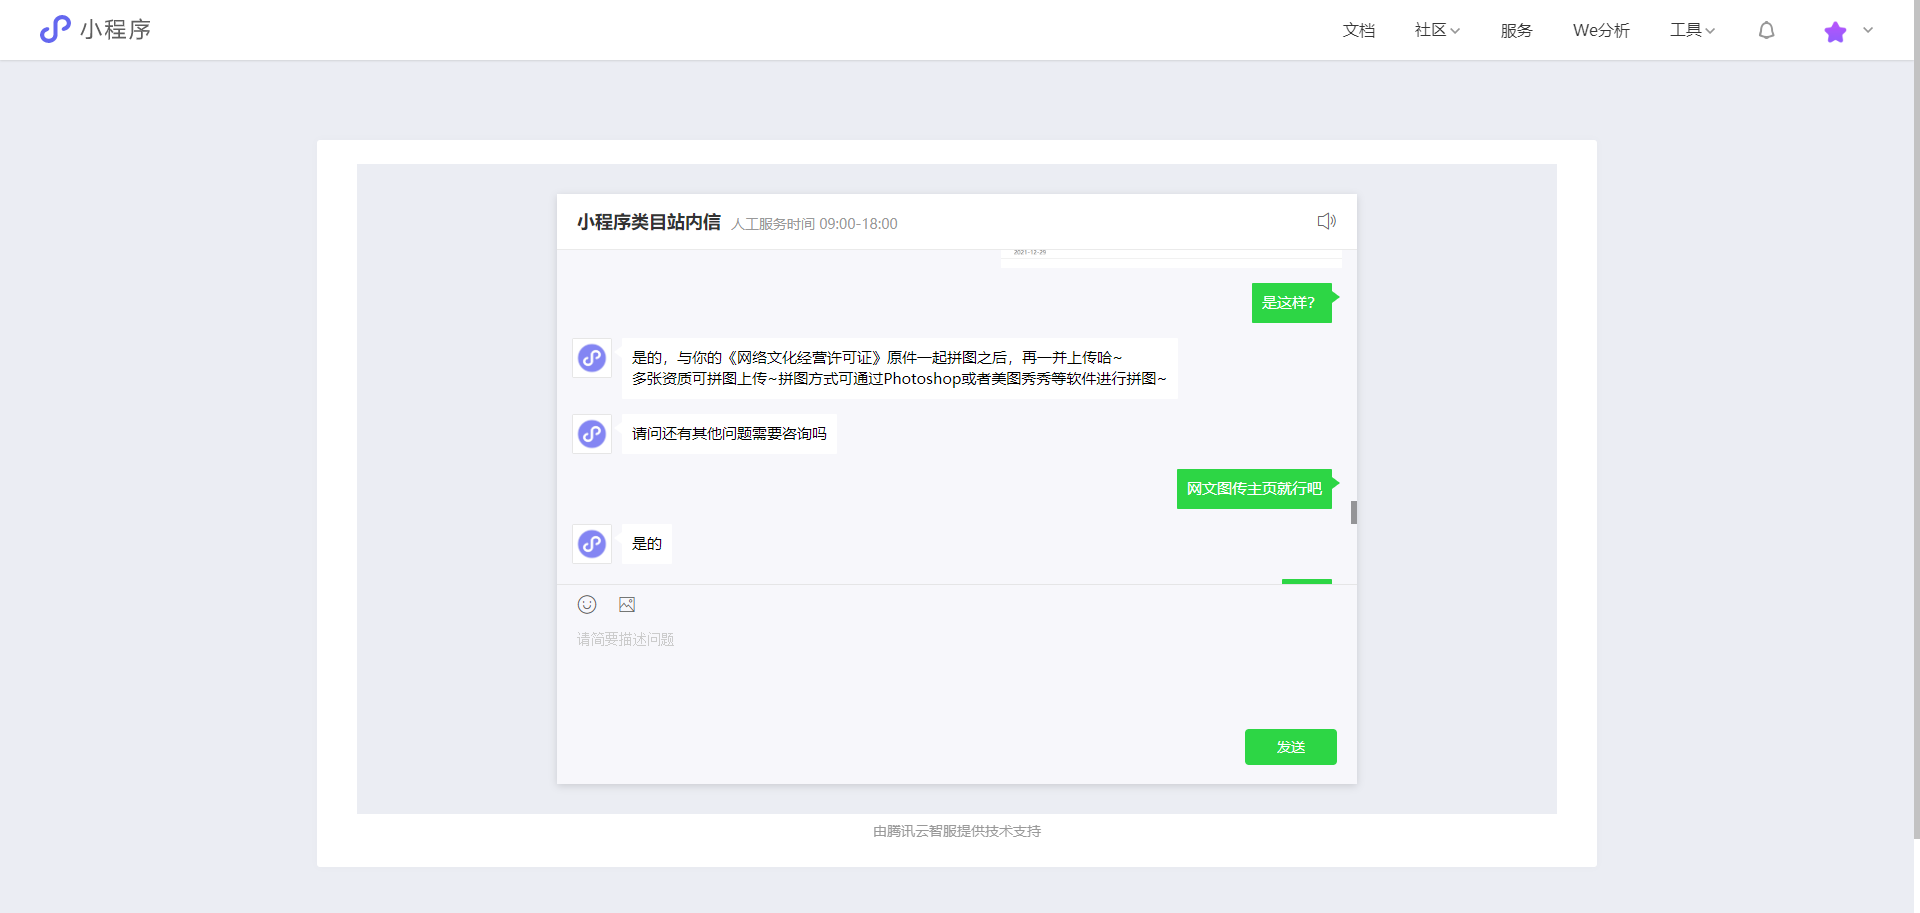Image resolution: width=1920 pixels, height=913 pixels.
Task: Click the avatar beside 是的 reply
Action: tap(592, 544)
